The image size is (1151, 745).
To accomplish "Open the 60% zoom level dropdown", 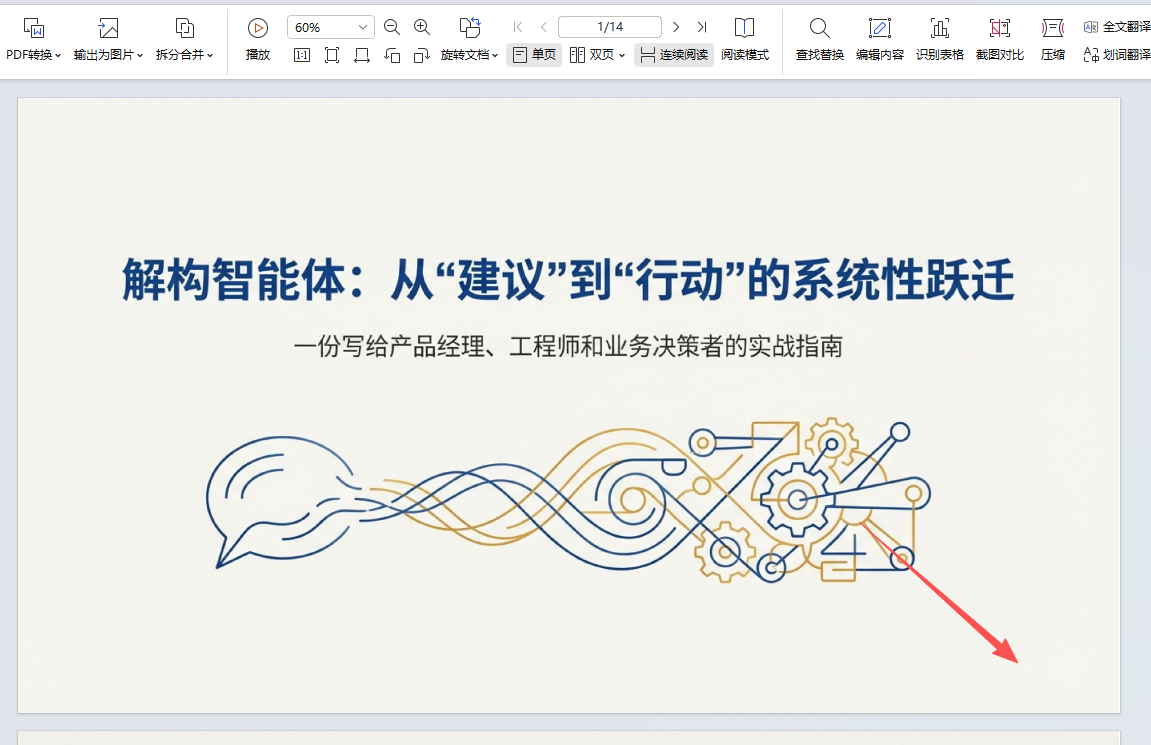I will pyautogui.click(x=330, y=28).
